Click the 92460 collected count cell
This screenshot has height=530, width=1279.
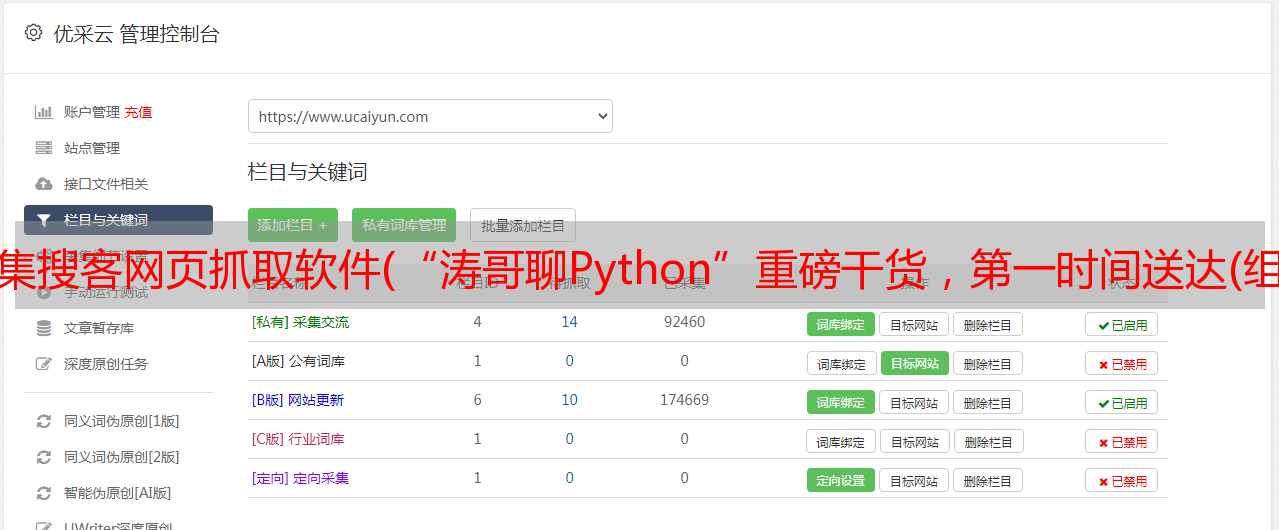pos(684,322)
